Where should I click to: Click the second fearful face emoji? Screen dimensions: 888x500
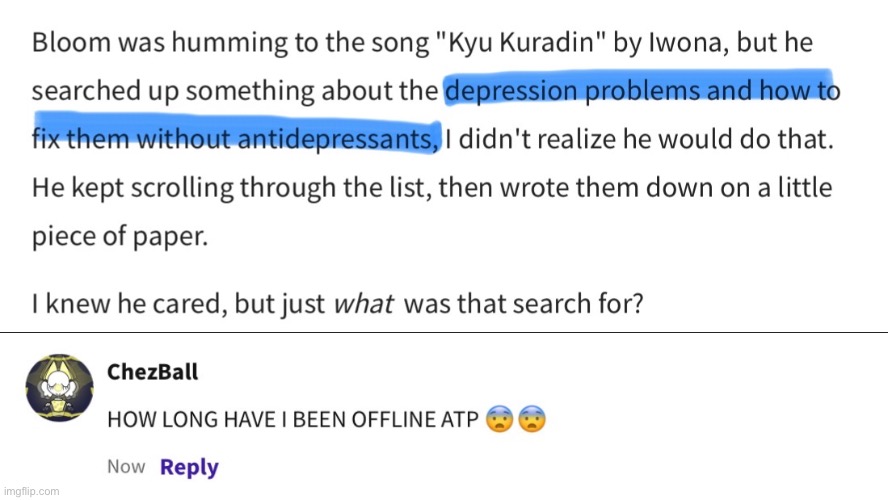pos(533,419)
